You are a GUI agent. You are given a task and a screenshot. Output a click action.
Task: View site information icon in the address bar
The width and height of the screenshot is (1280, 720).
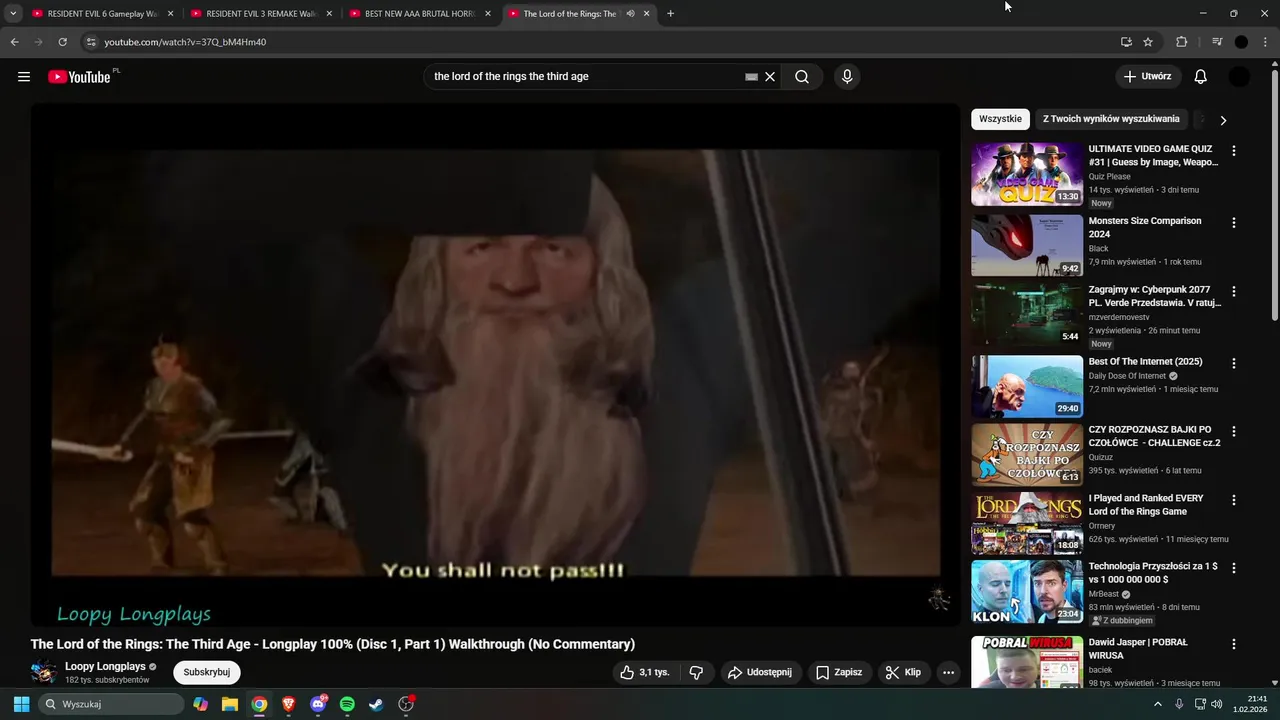click(91, 42)
